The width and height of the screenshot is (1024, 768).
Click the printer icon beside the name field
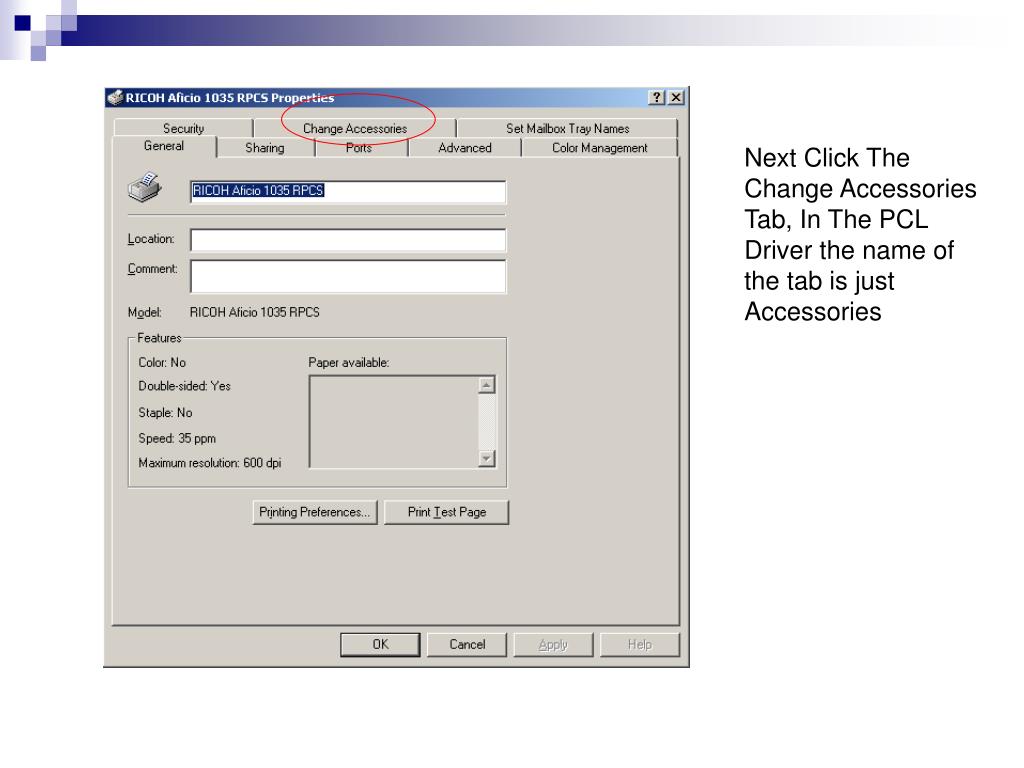click(x=144, y=187)
